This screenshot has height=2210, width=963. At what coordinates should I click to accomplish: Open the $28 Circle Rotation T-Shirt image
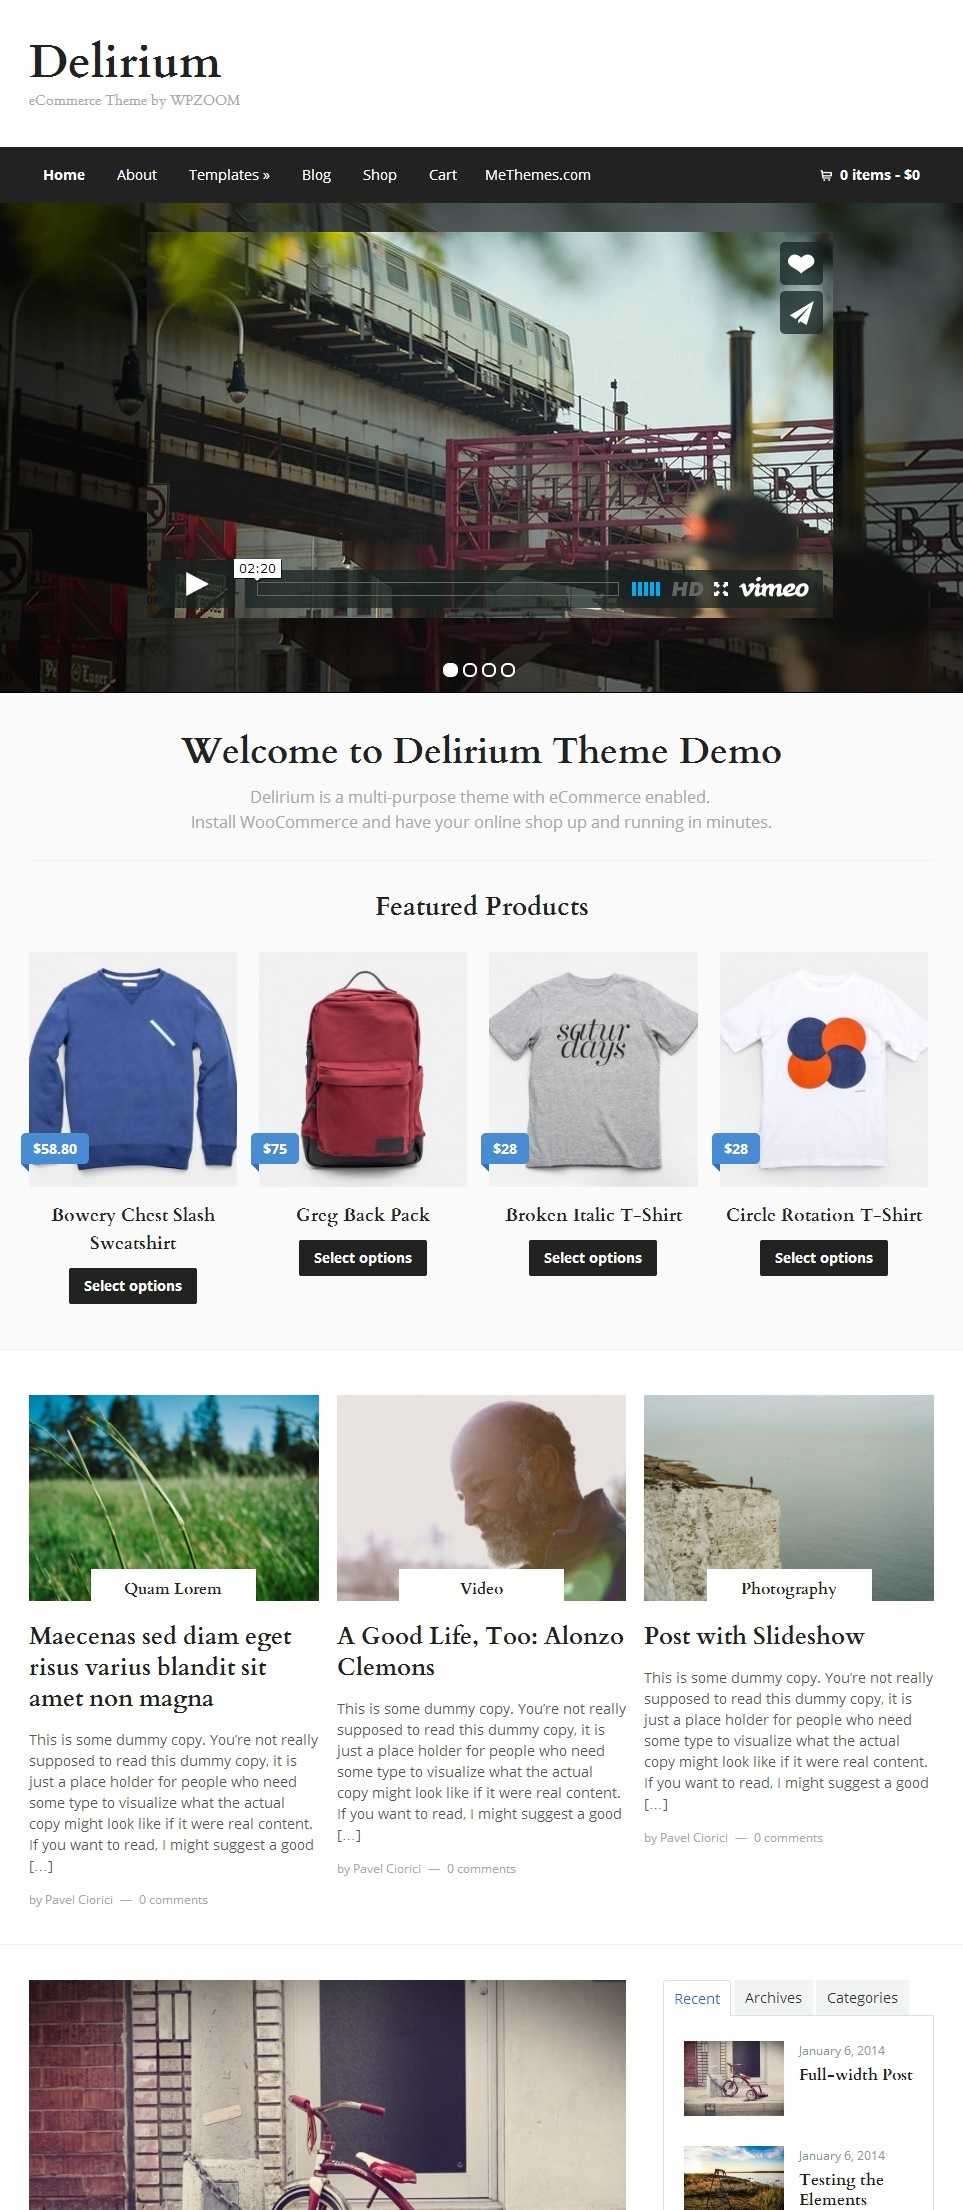(824, 1069)
